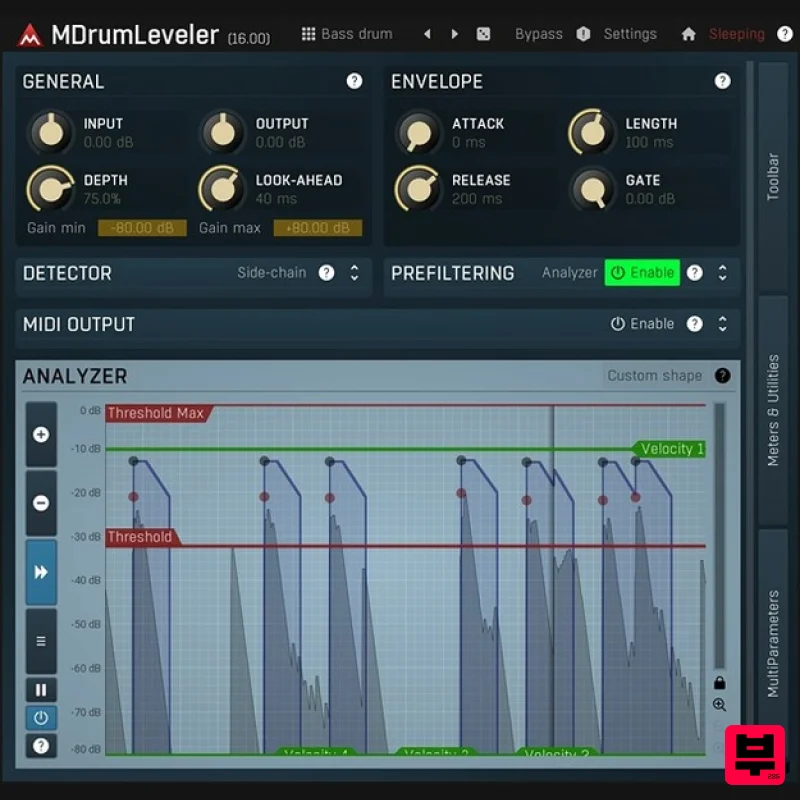
Task: Click the Bypass button
Action: tap(538, 33)
